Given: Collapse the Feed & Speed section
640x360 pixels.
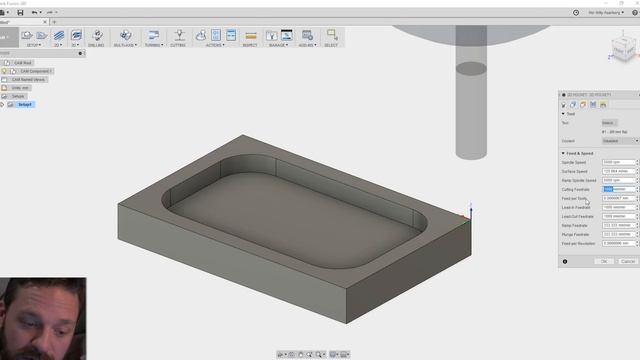Looking at the screenshot, I should click(x=563, y=153).
